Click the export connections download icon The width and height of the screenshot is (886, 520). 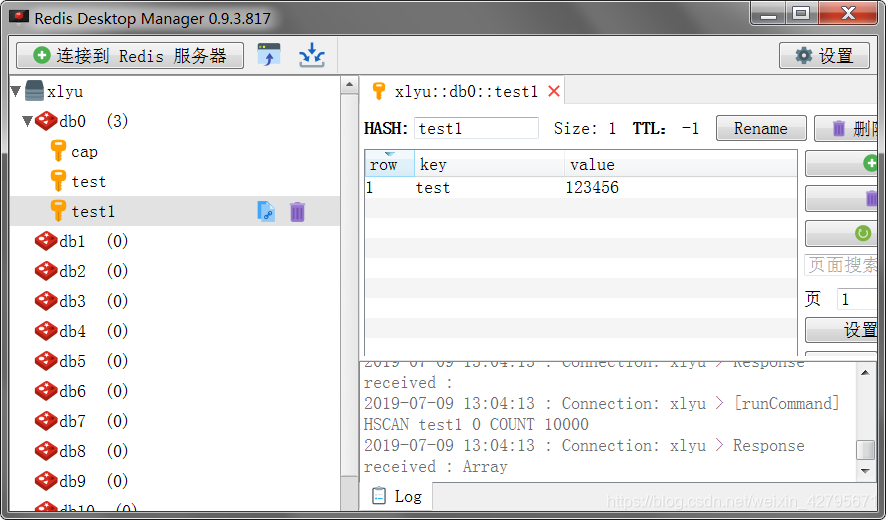[x=312, y=55]
